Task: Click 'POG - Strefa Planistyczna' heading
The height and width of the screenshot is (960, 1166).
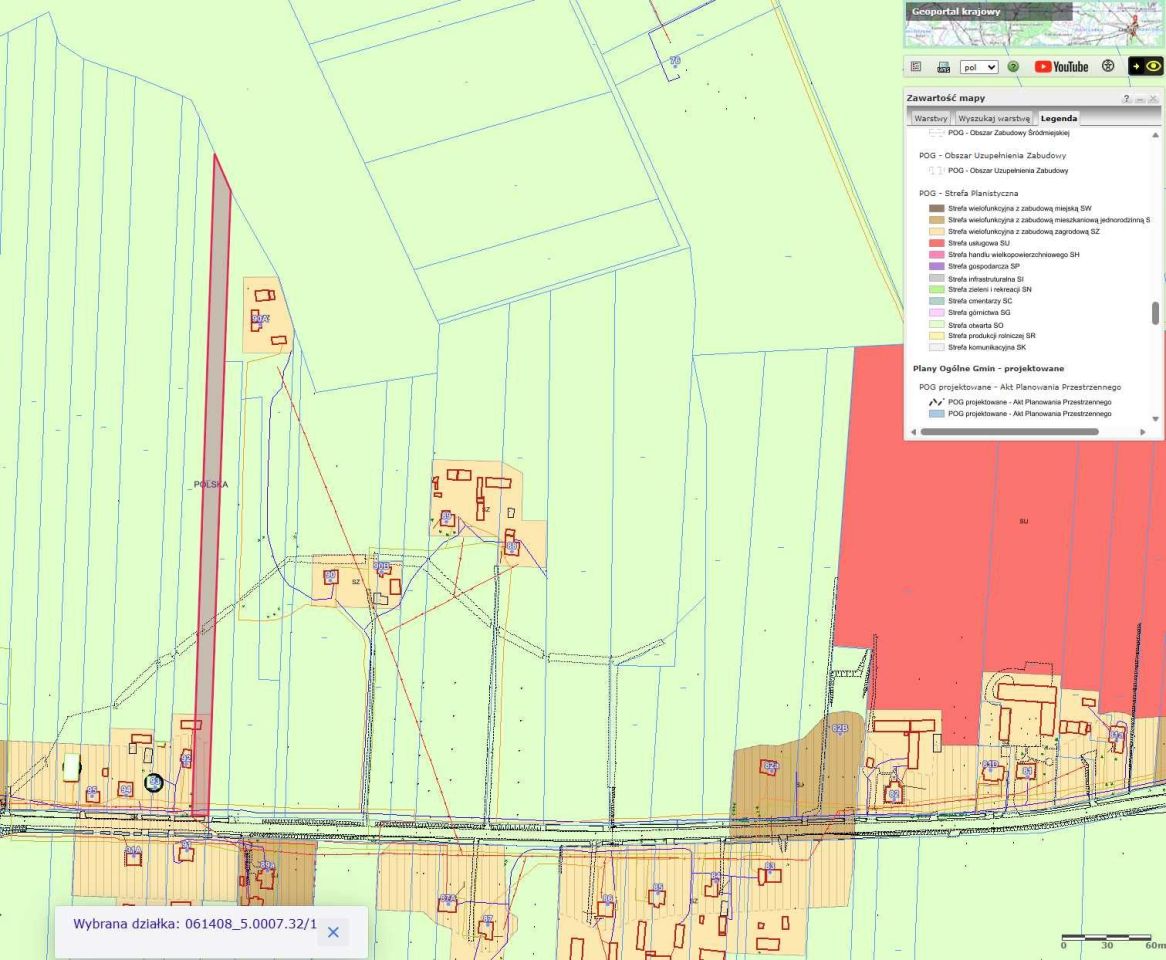Action: click(968, 193)
